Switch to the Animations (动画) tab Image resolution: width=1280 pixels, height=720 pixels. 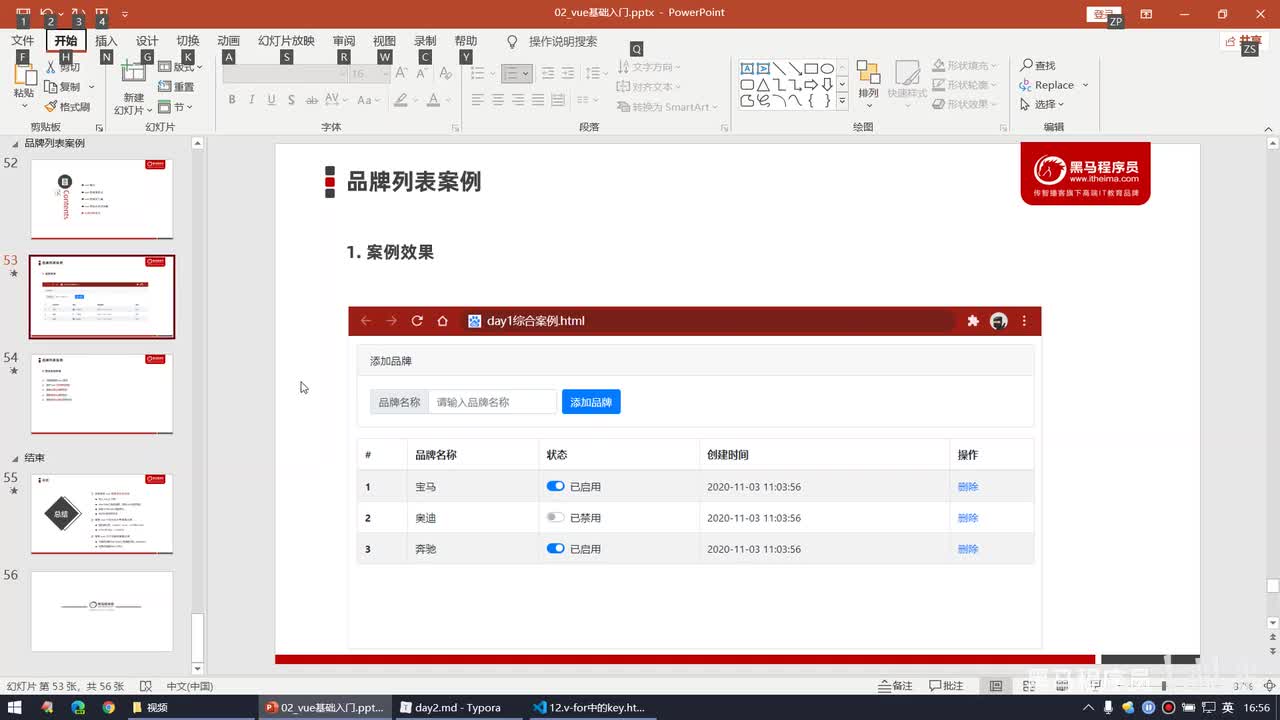tap(229, 41)
